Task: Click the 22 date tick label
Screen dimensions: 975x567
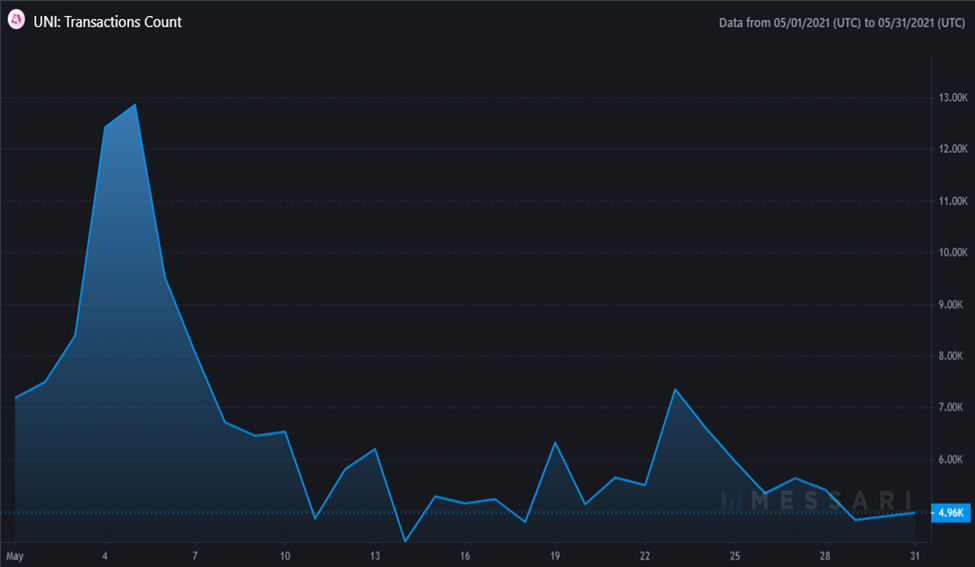Action: pyautogui.click(x=645, y=556)
